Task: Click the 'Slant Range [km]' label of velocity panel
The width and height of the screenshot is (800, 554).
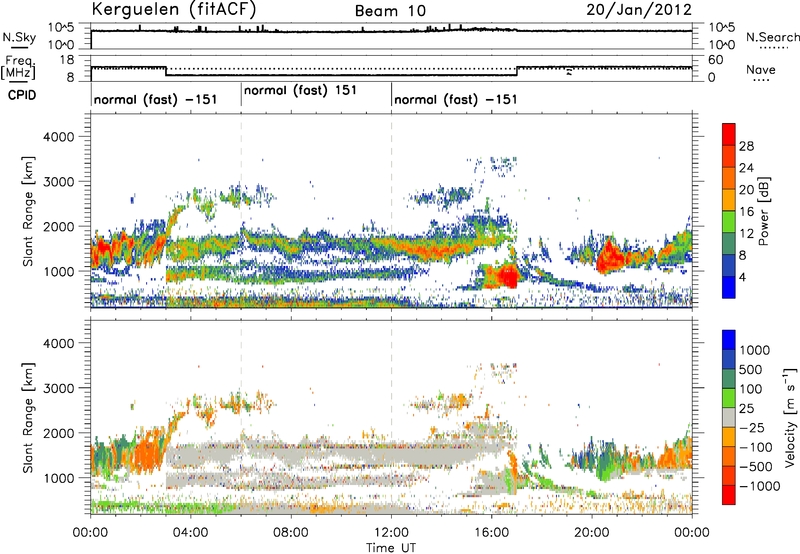Action: [28, 417]
